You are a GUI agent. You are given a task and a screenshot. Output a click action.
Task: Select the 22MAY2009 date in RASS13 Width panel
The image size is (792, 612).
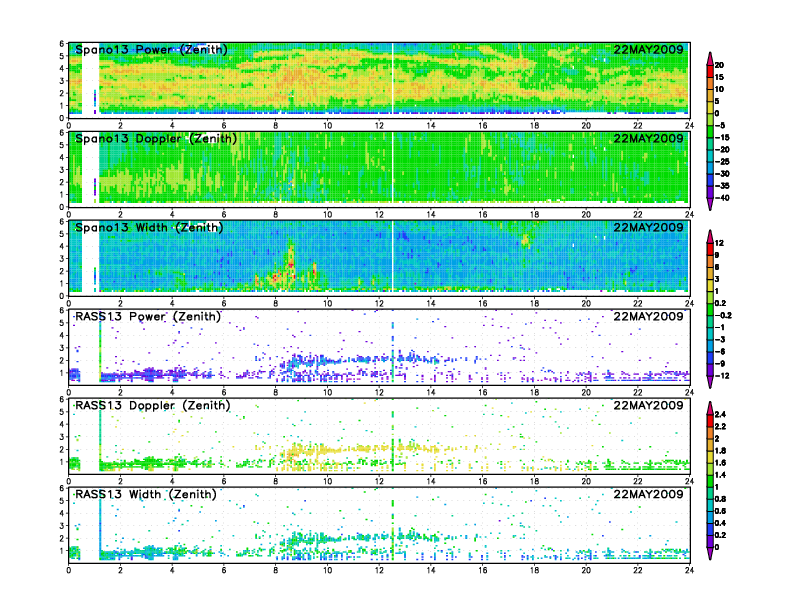tap(648, 494)
